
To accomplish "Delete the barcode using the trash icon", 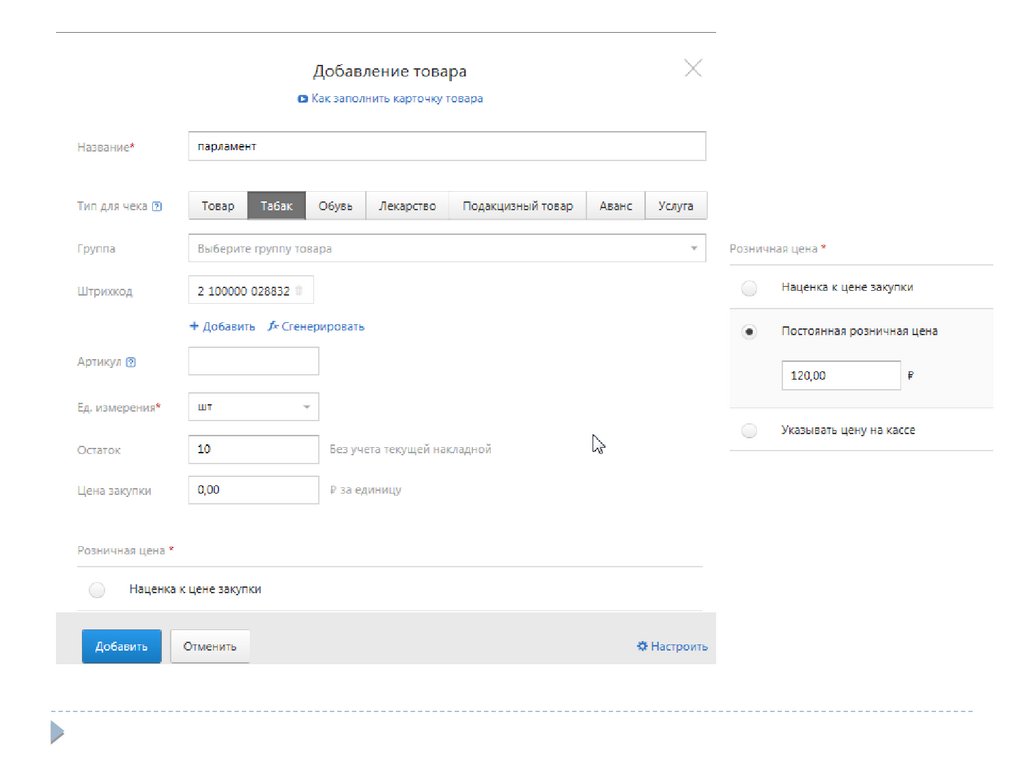I will (298, 291).
